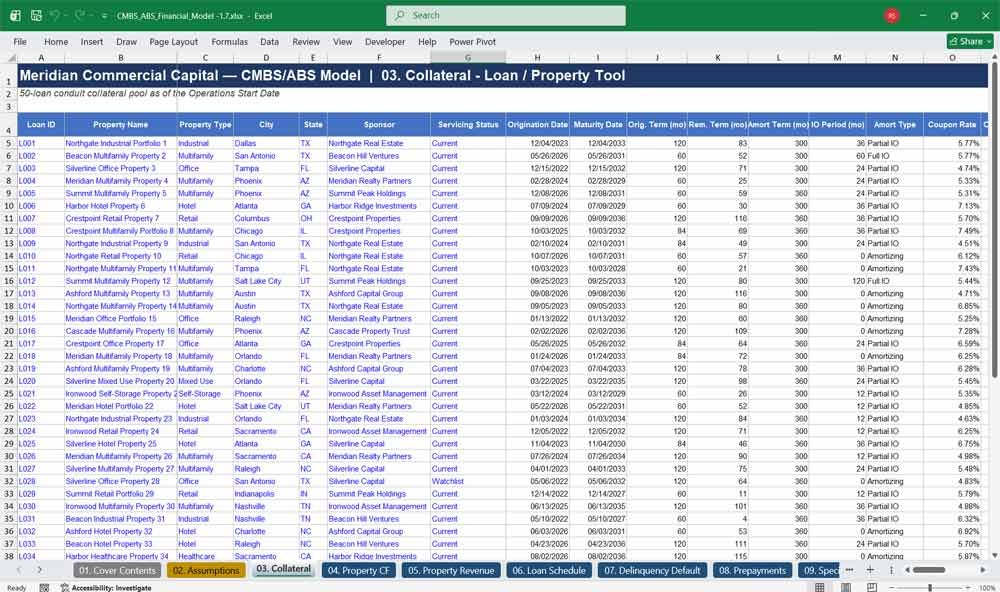Open Customize Quick Access Toolbar dropdown

[x=104, y=16]
